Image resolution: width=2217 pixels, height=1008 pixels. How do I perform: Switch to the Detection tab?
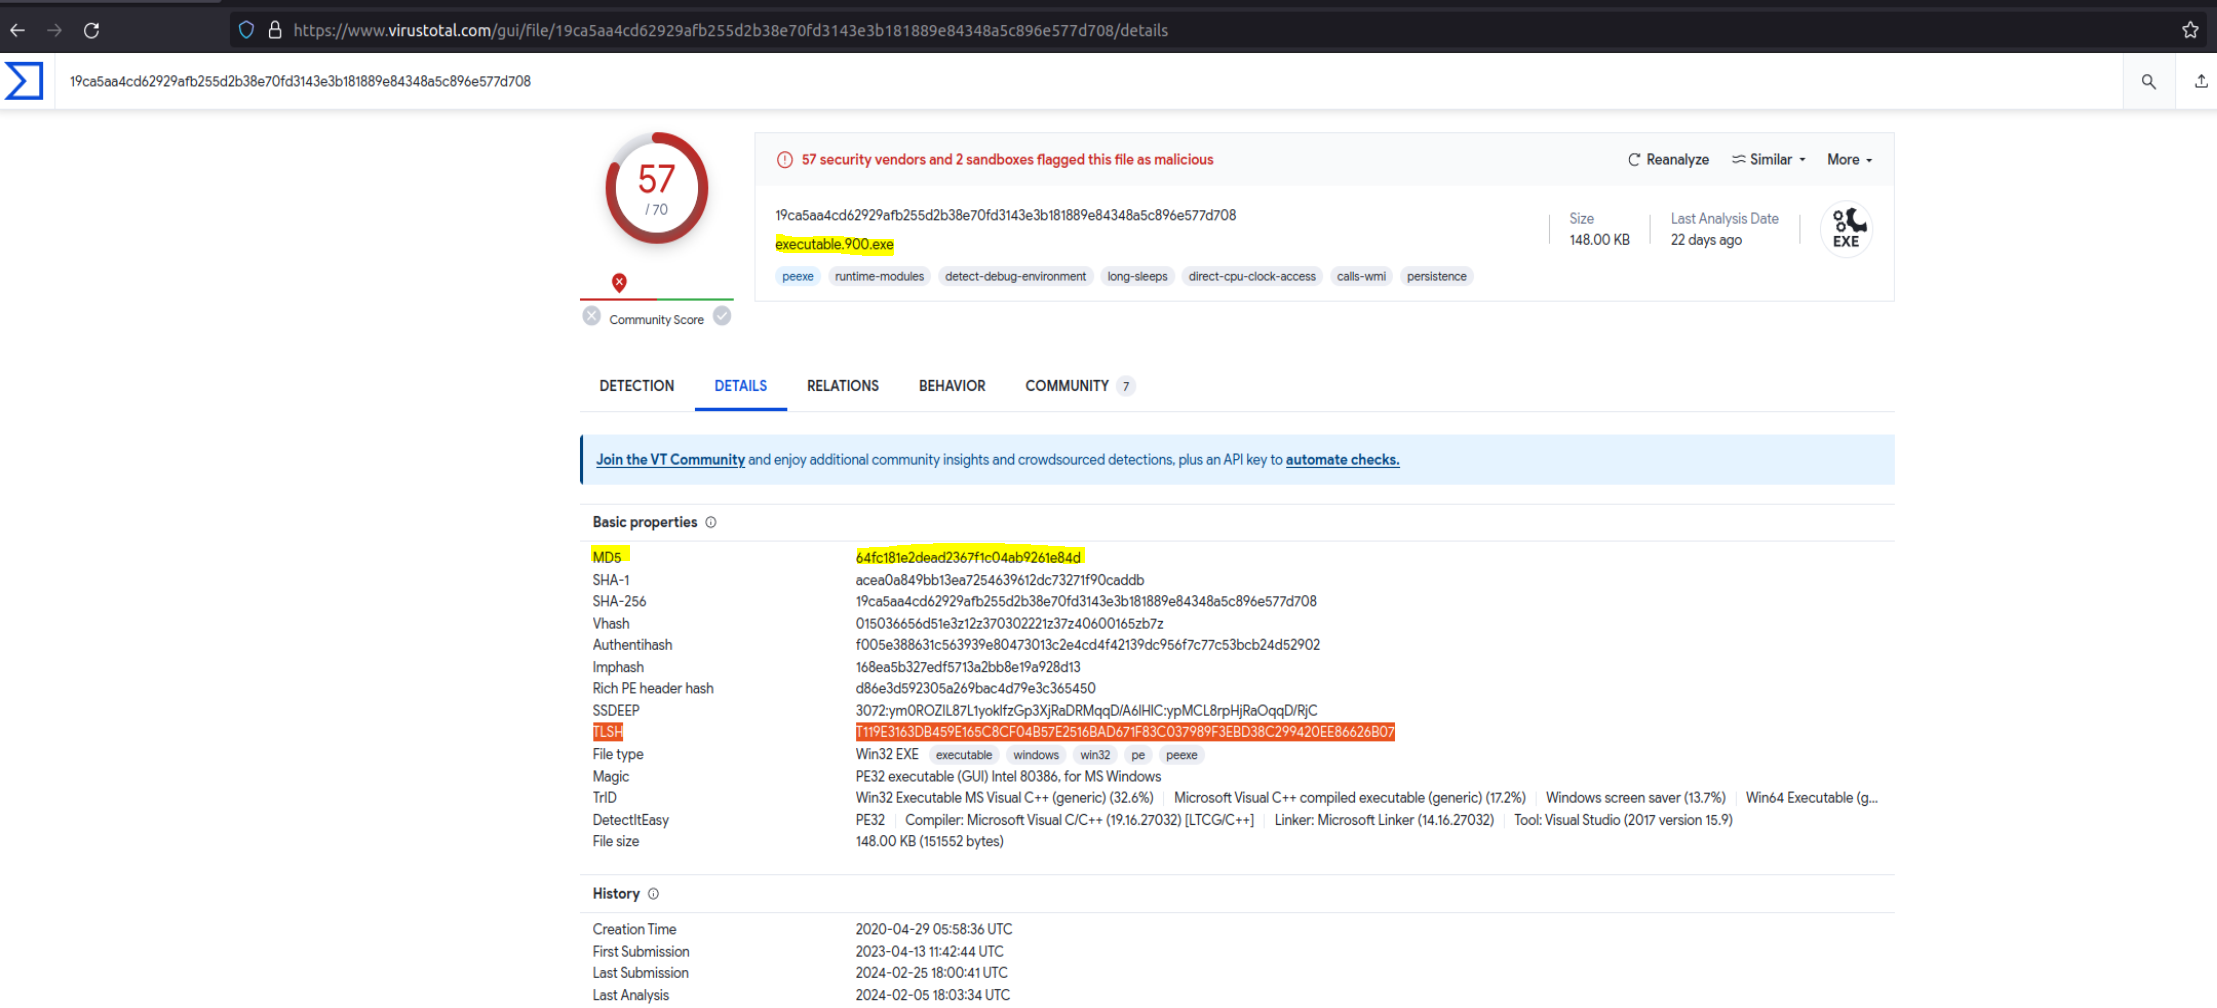[636, 386]
